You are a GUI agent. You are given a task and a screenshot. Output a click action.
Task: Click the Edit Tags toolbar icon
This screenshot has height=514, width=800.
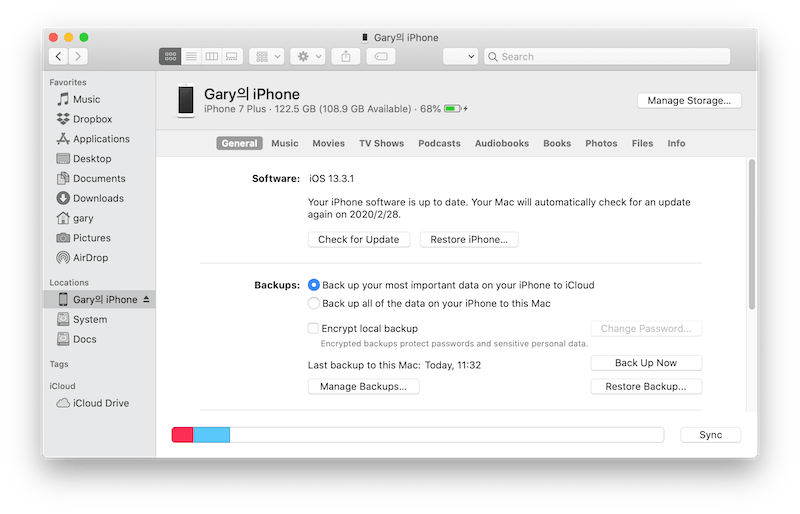[x=381, y=56]
